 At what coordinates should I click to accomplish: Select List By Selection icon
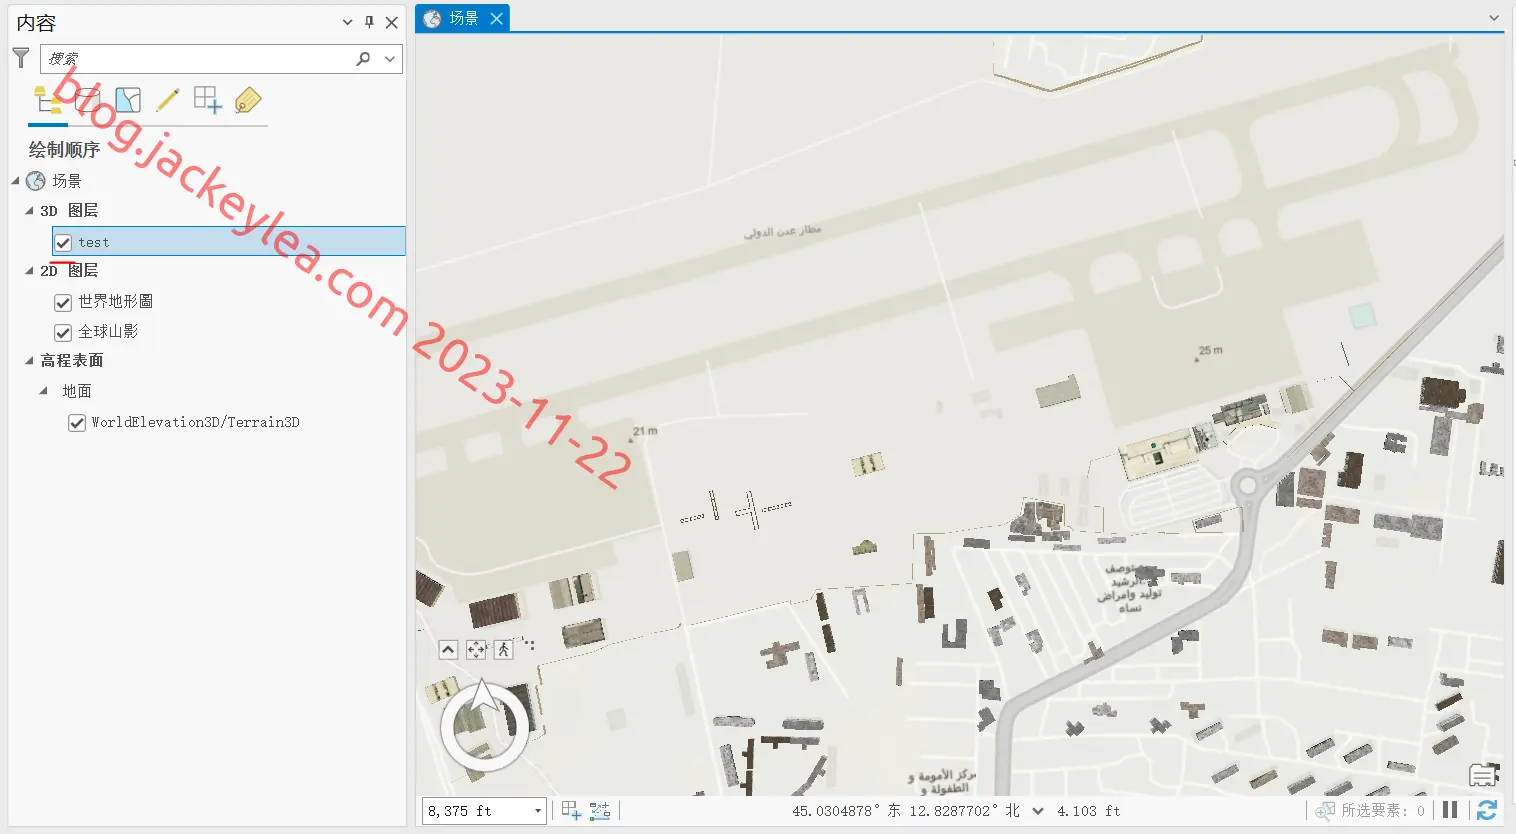tap(128, 100)
